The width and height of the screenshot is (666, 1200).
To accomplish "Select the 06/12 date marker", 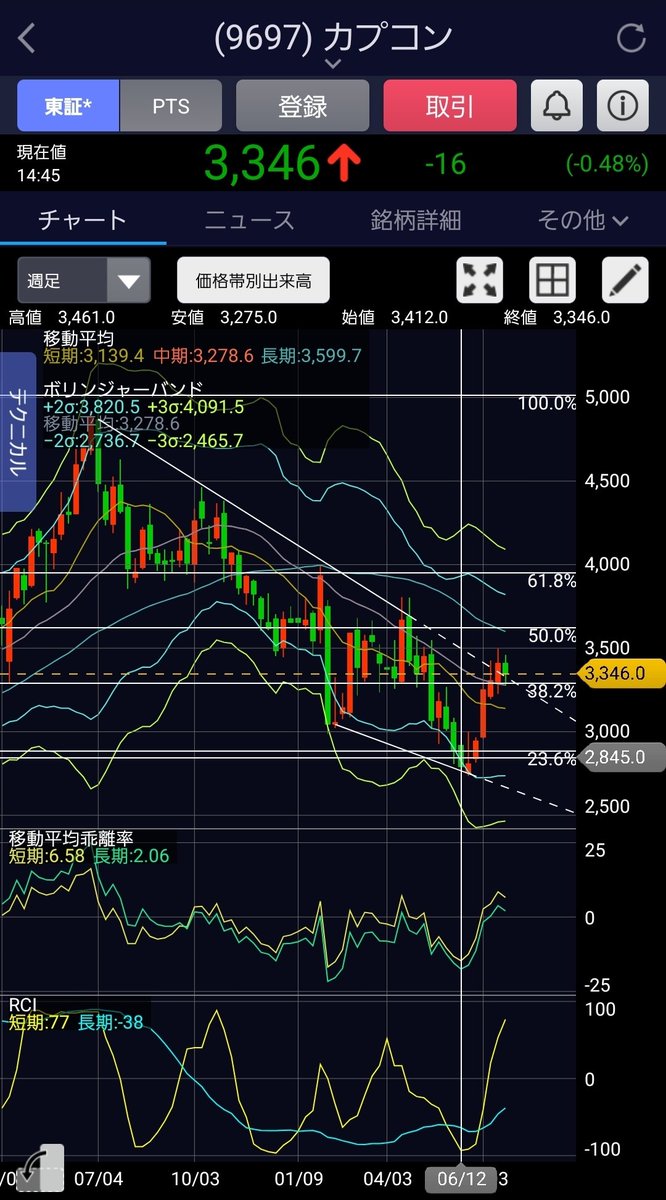I will click(x=461, y=1178).
